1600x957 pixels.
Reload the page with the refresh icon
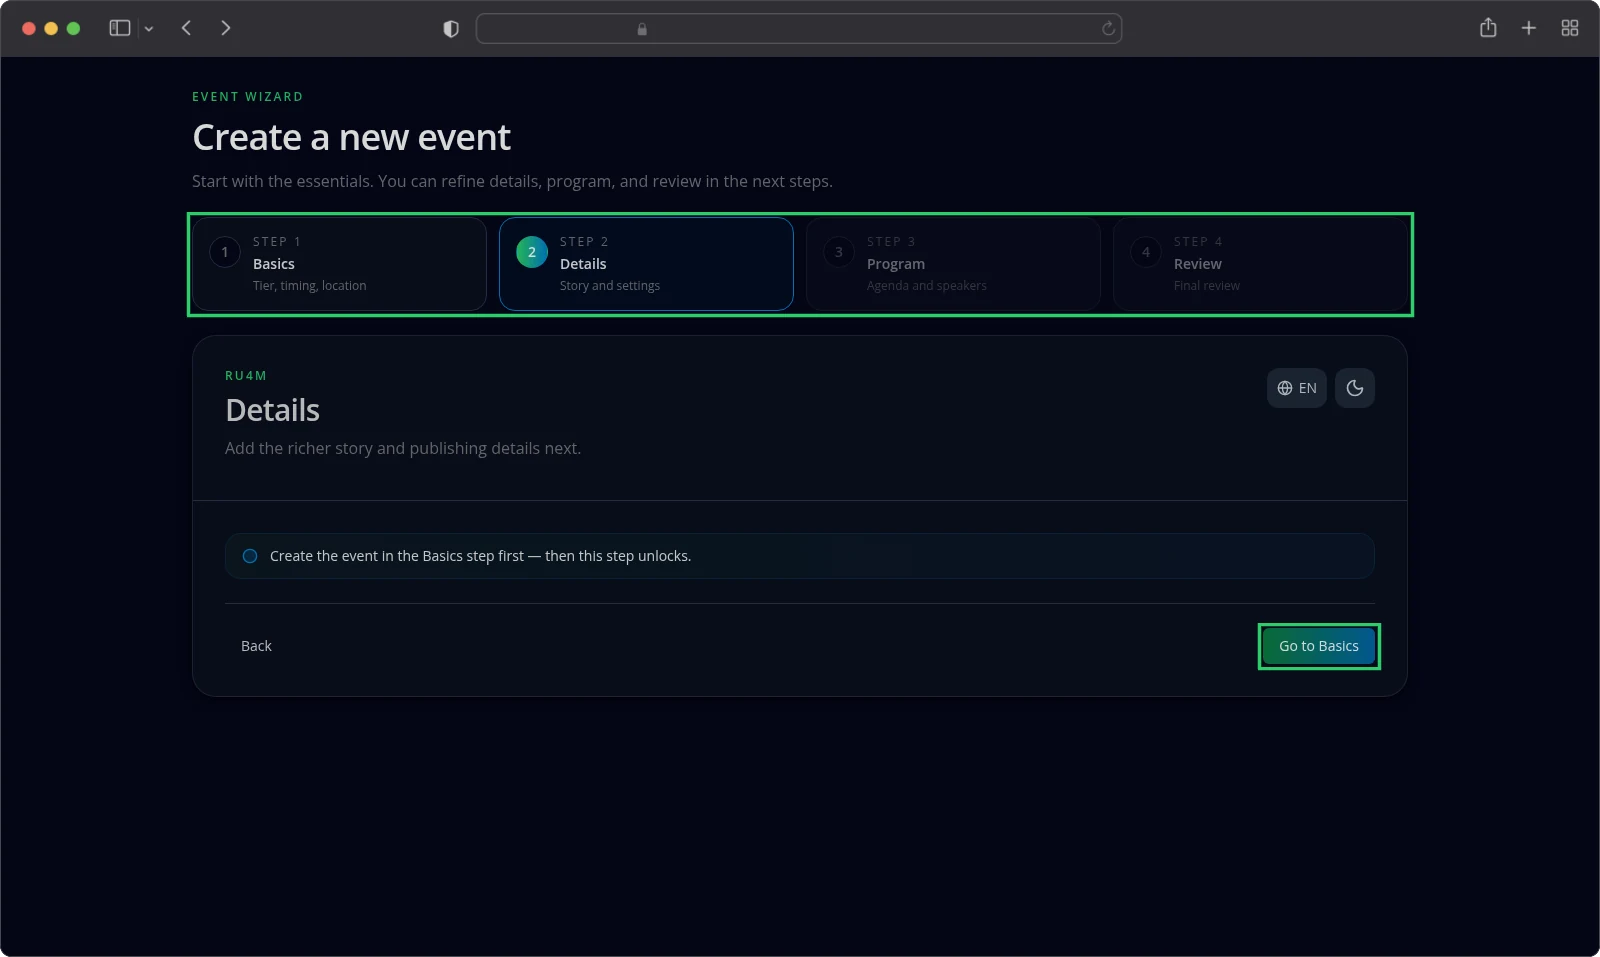coord(1108,29)
